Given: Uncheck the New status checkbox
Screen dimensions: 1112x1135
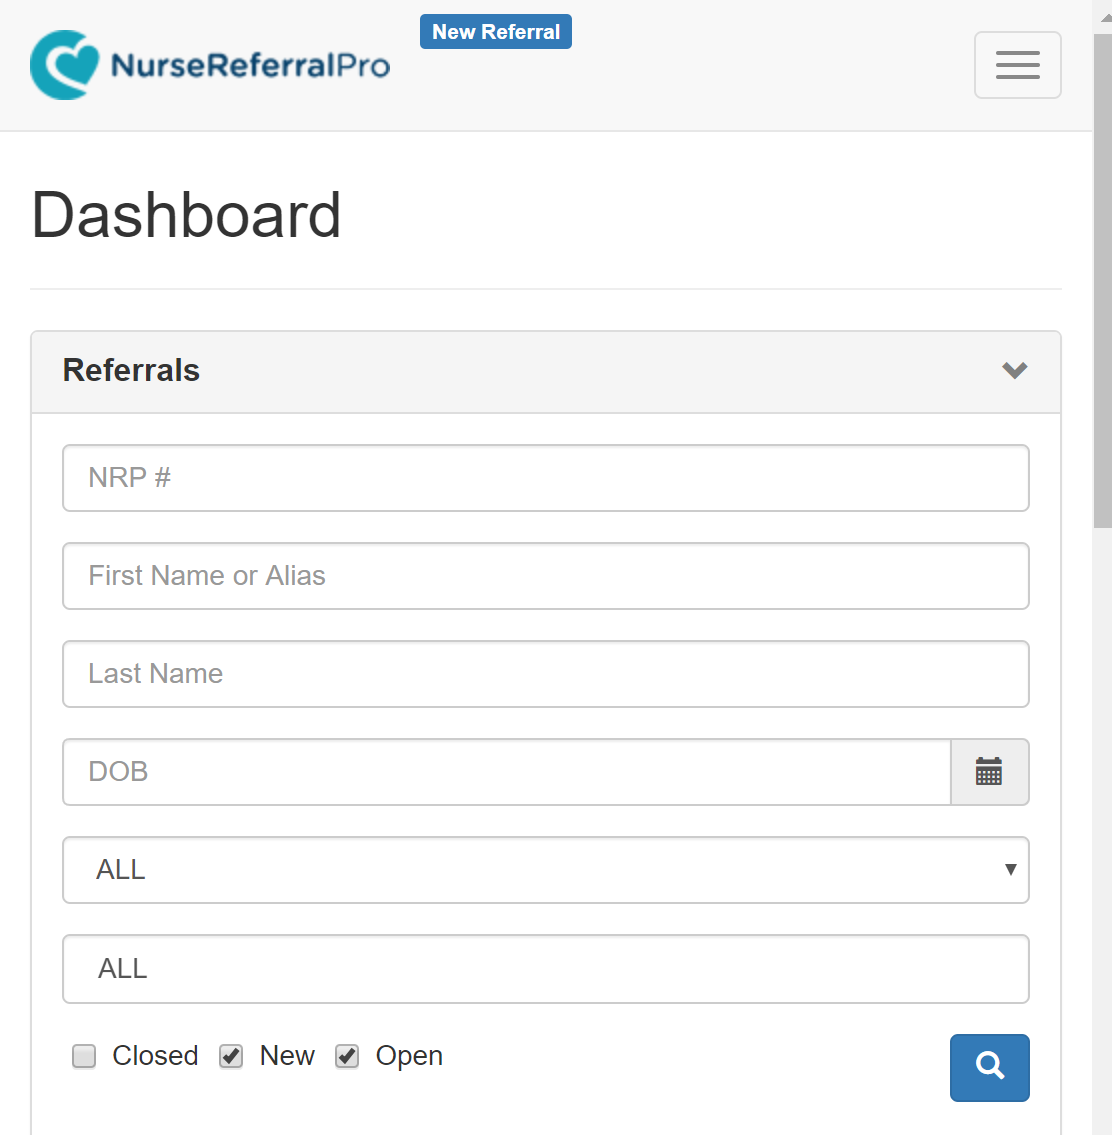Looking at the screenshot, I should (231, 1056).
